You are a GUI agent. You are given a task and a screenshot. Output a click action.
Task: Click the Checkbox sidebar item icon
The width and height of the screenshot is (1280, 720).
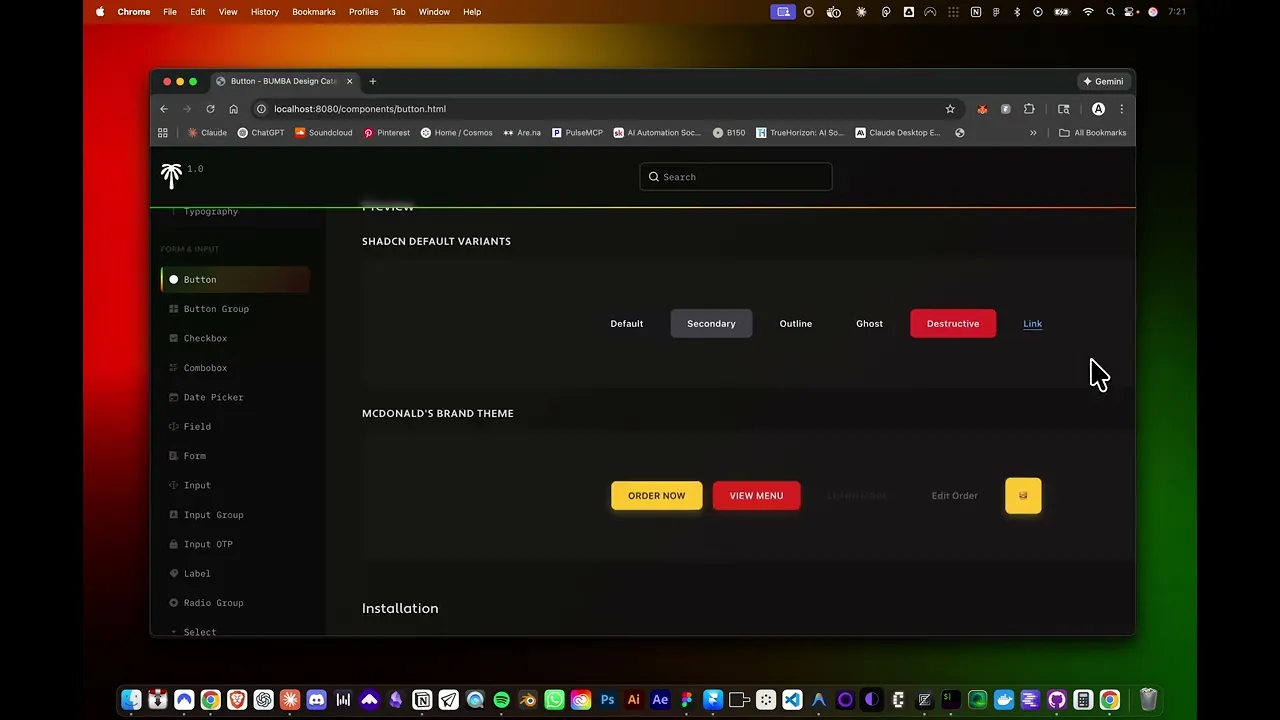[174, 338]
